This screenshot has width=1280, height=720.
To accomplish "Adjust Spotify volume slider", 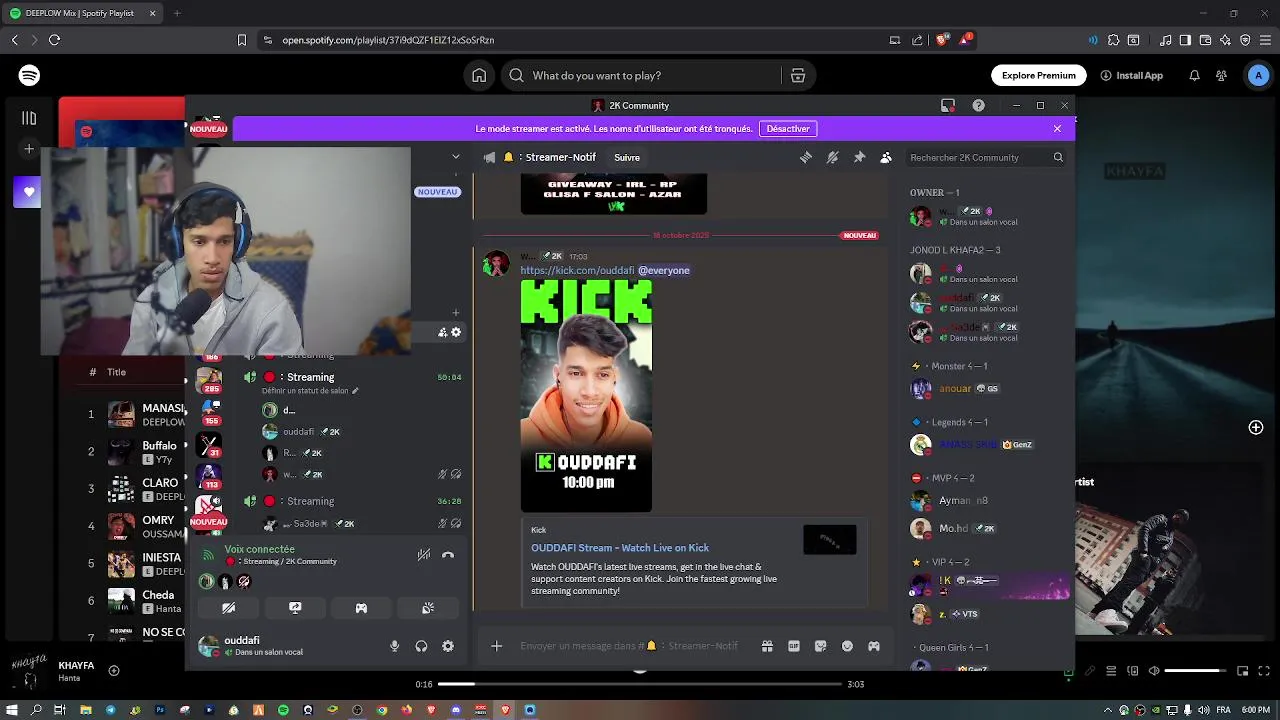I will (1196, 671).
